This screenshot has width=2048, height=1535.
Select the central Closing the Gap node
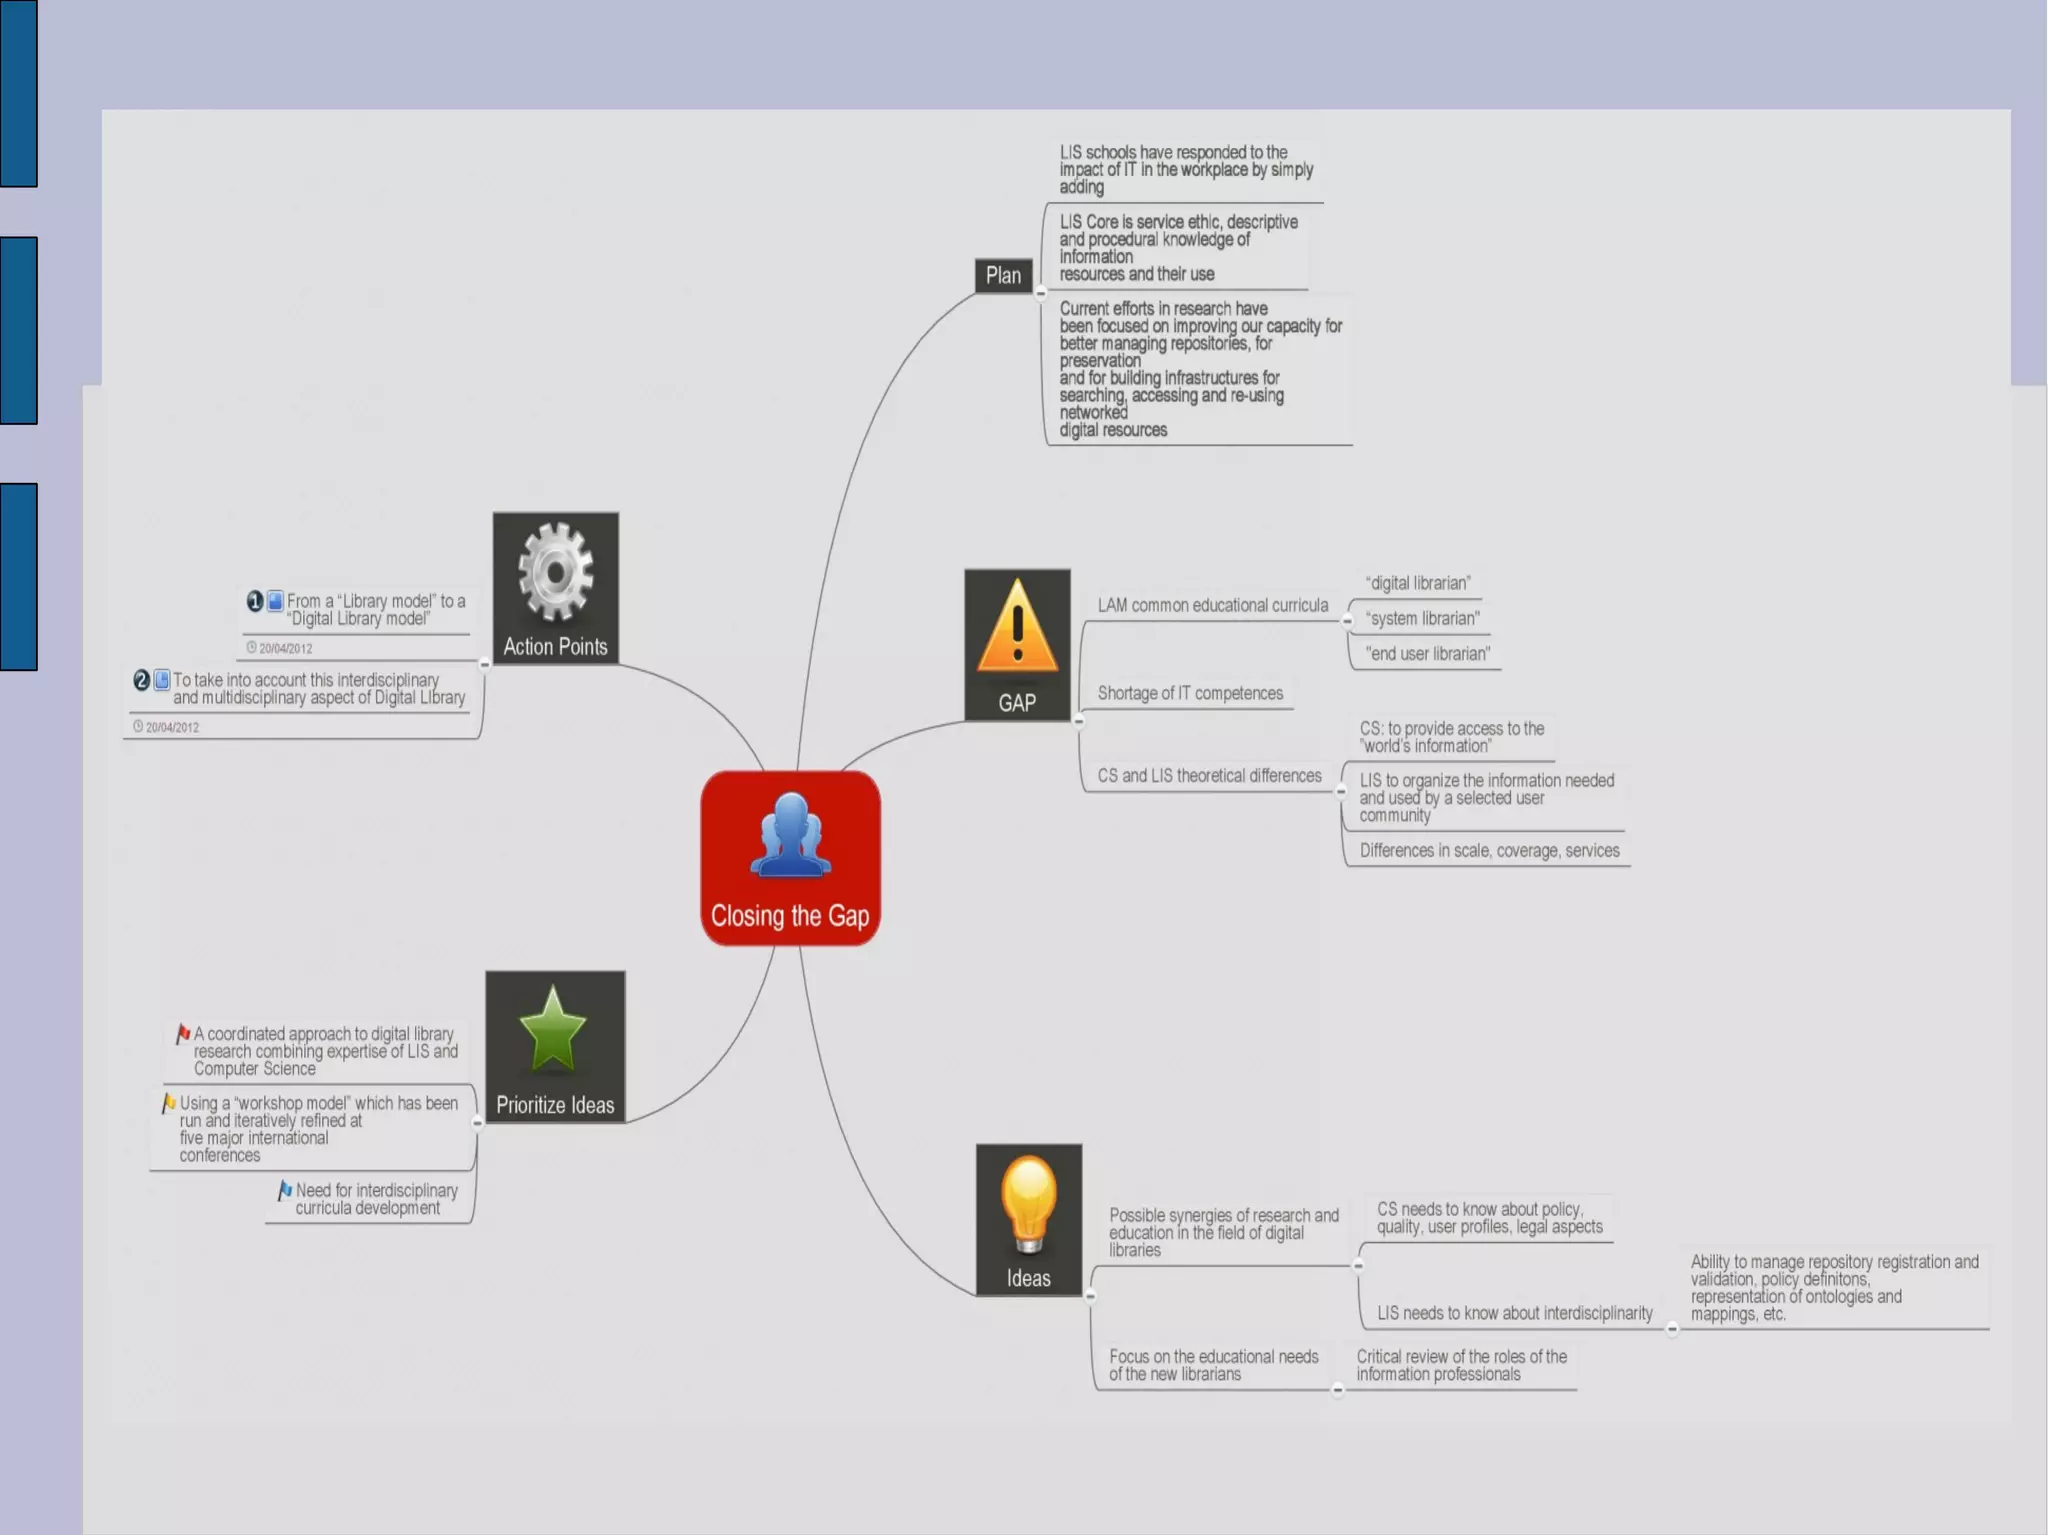click(790, 858)
